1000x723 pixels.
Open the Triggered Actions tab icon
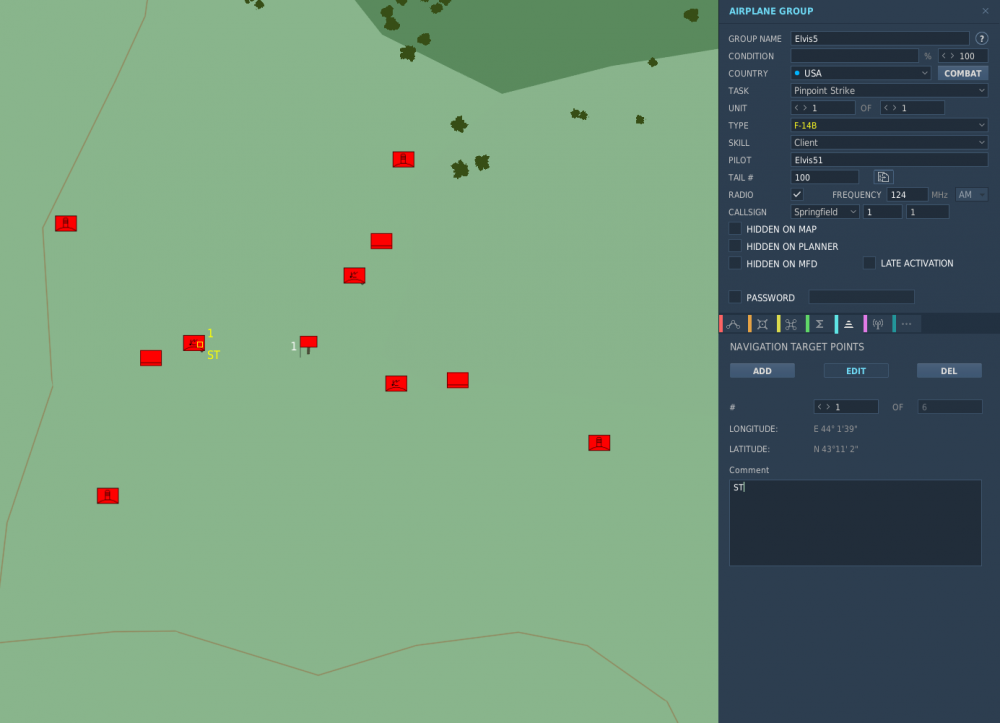point(791,324)
